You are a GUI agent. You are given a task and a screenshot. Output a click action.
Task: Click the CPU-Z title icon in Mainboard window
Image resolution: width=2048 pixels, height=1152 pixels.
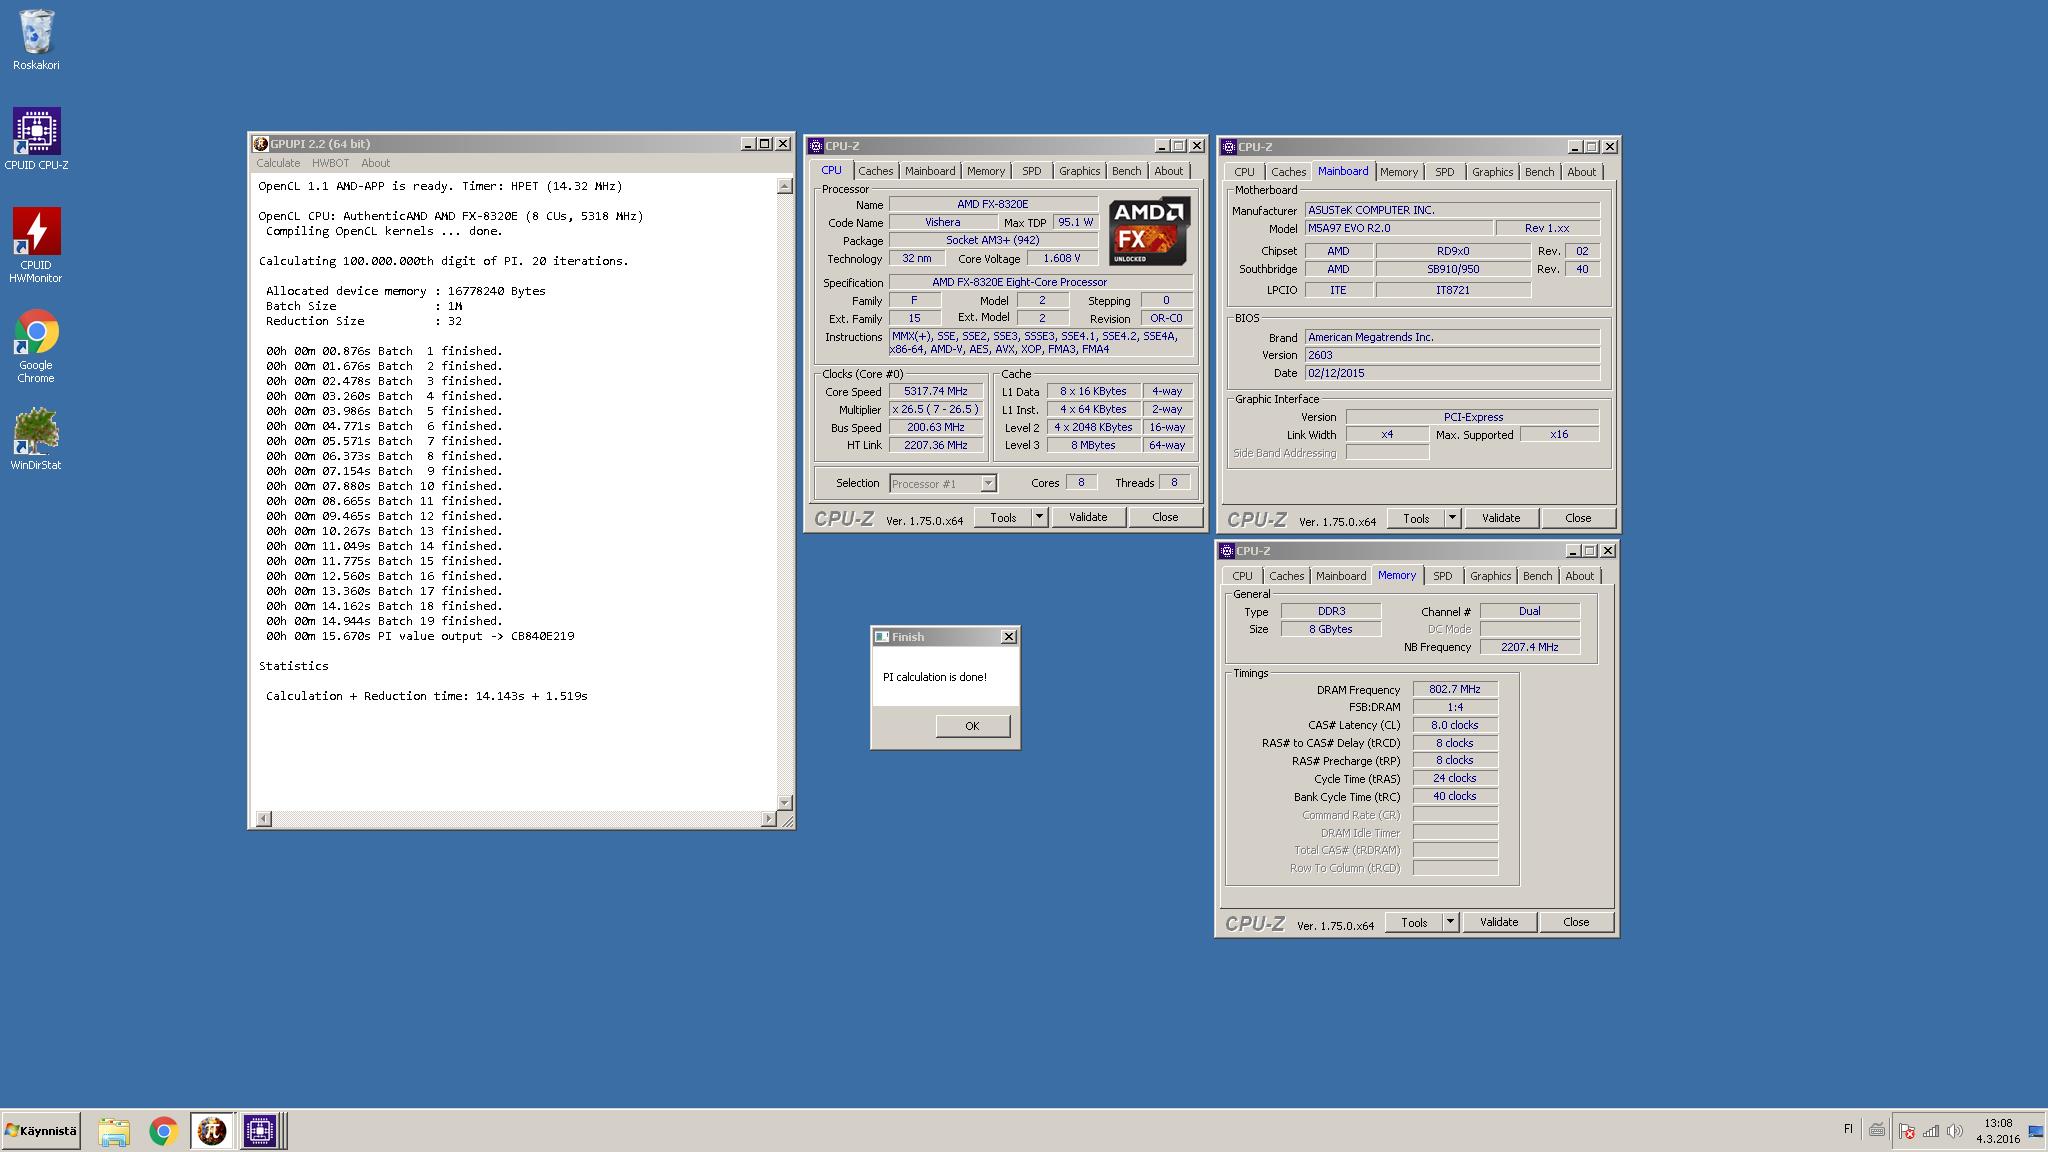coord(1229,147)
